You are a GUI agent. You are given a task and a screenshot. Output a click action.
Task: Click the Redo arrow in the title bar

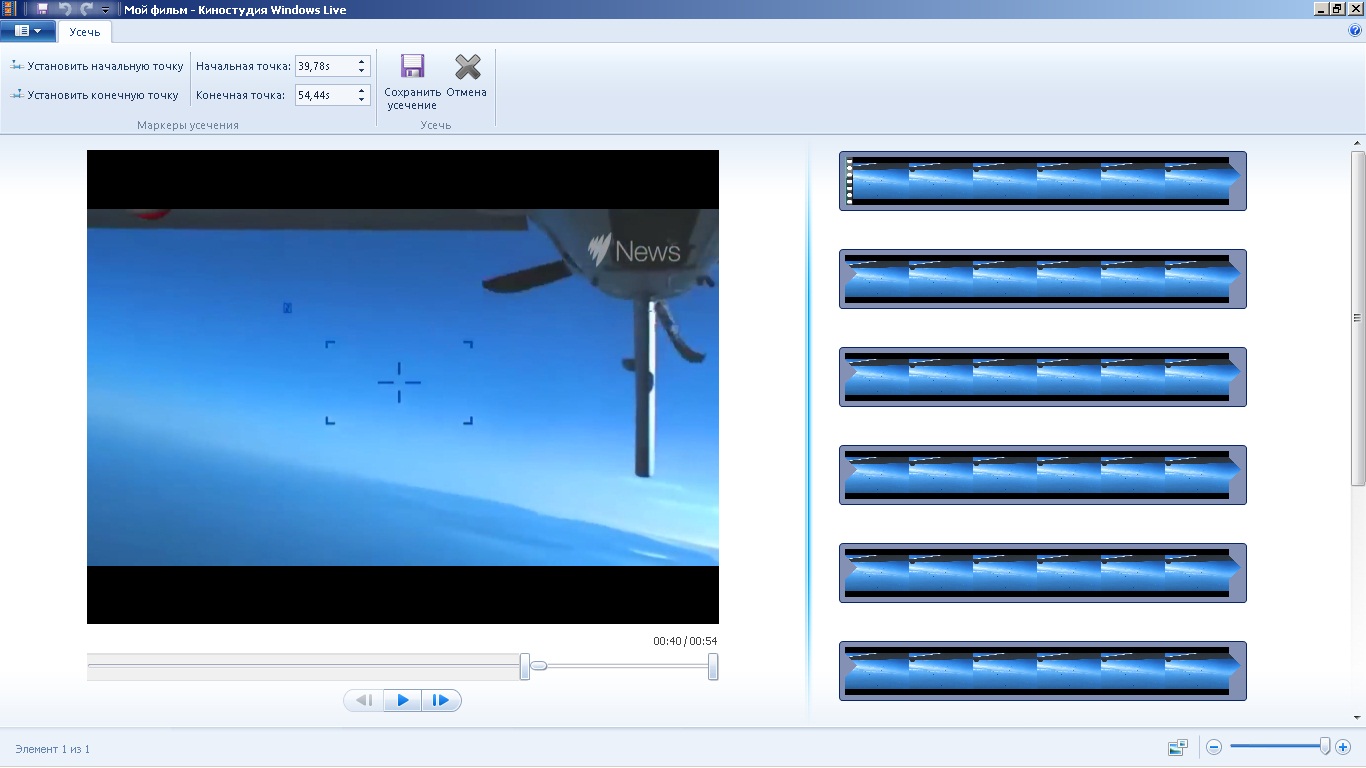click(x=86, y=9)
